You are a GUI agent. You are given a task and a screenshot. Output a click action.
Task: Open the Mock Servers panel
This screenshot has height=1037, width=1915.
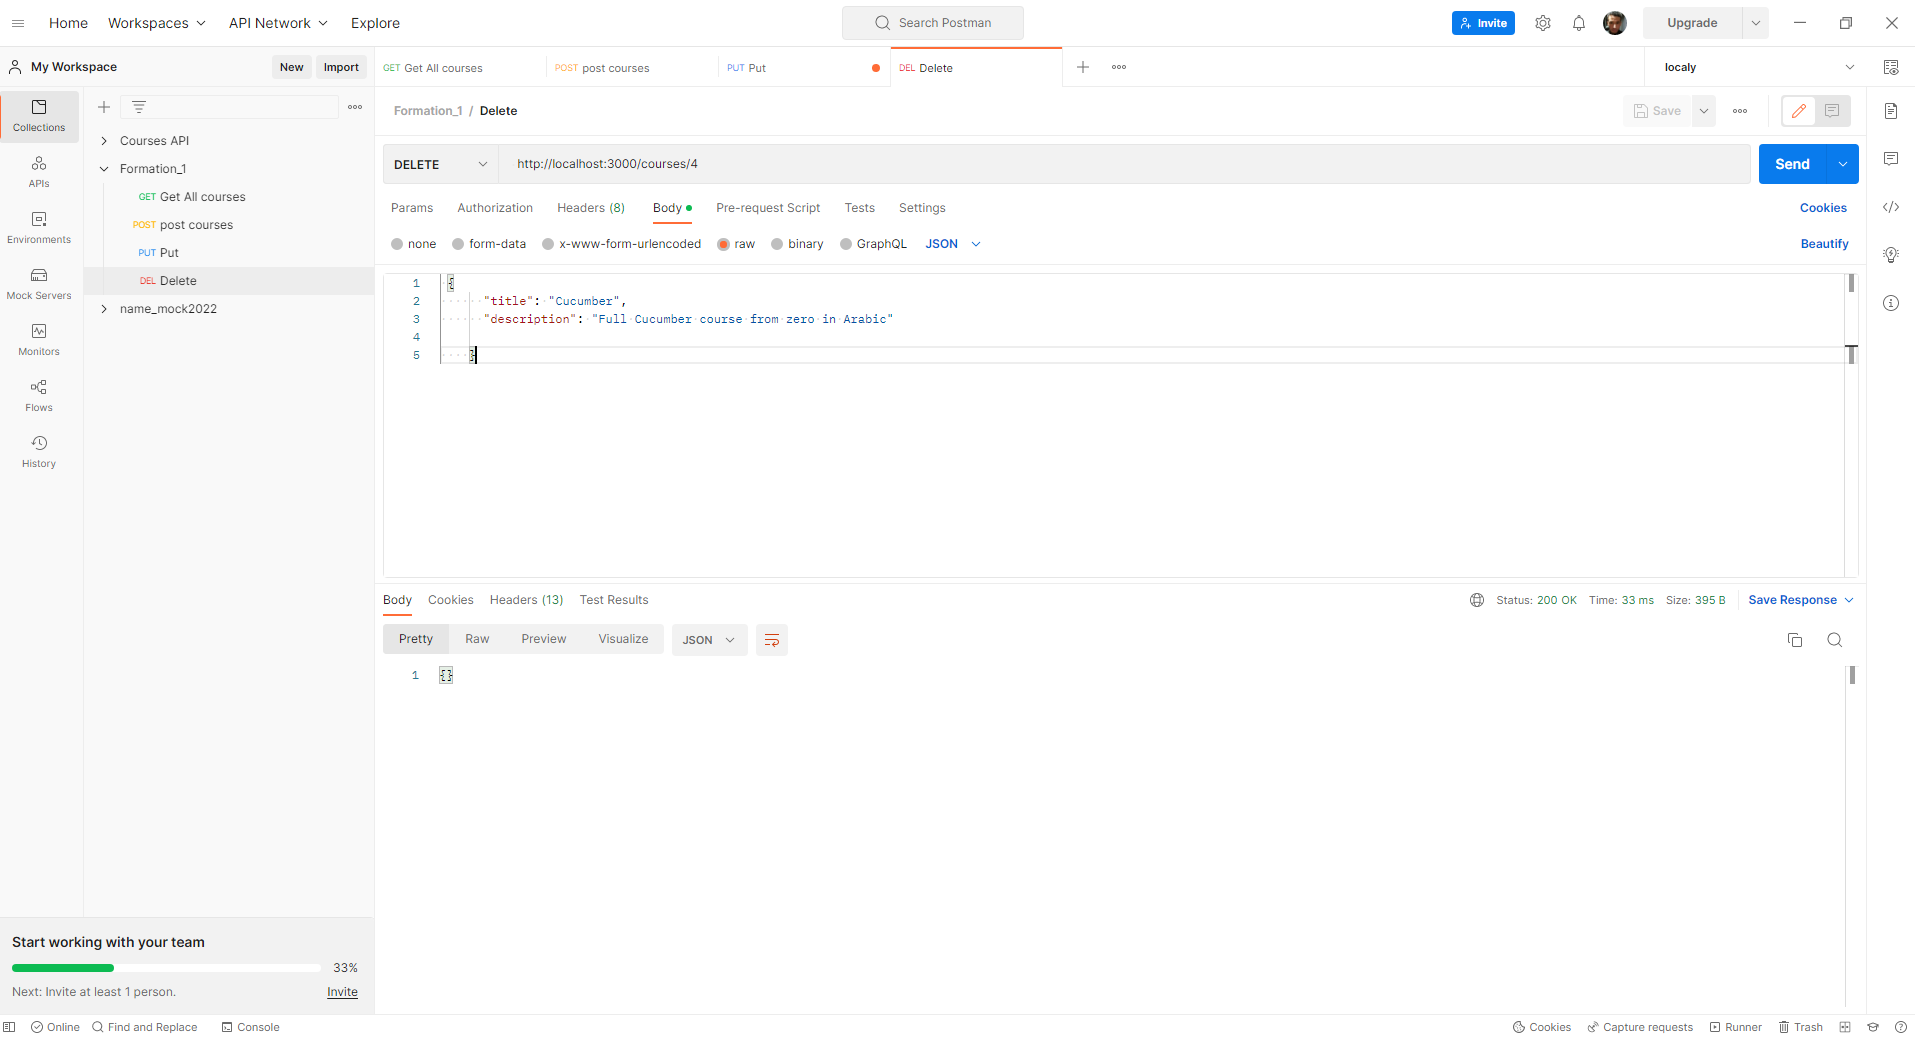pyautogui.click(x=38, y=284)
